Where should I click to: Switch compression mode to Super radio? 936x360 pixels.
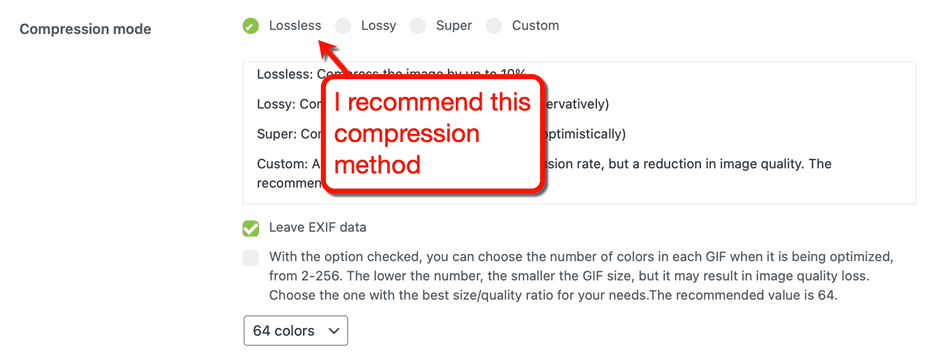click(418, 26)
